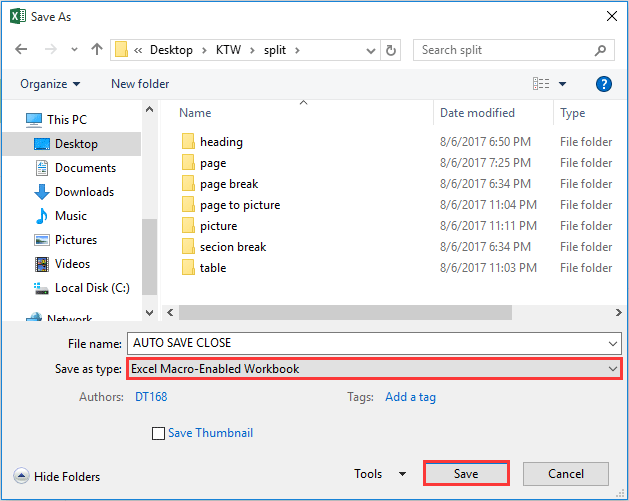Sort files by Date modified column

[x=477, y=113]
